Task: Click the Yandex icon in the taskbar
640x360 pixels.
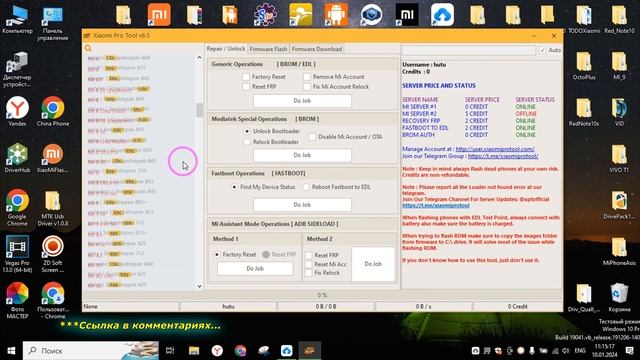Action: 217,351
